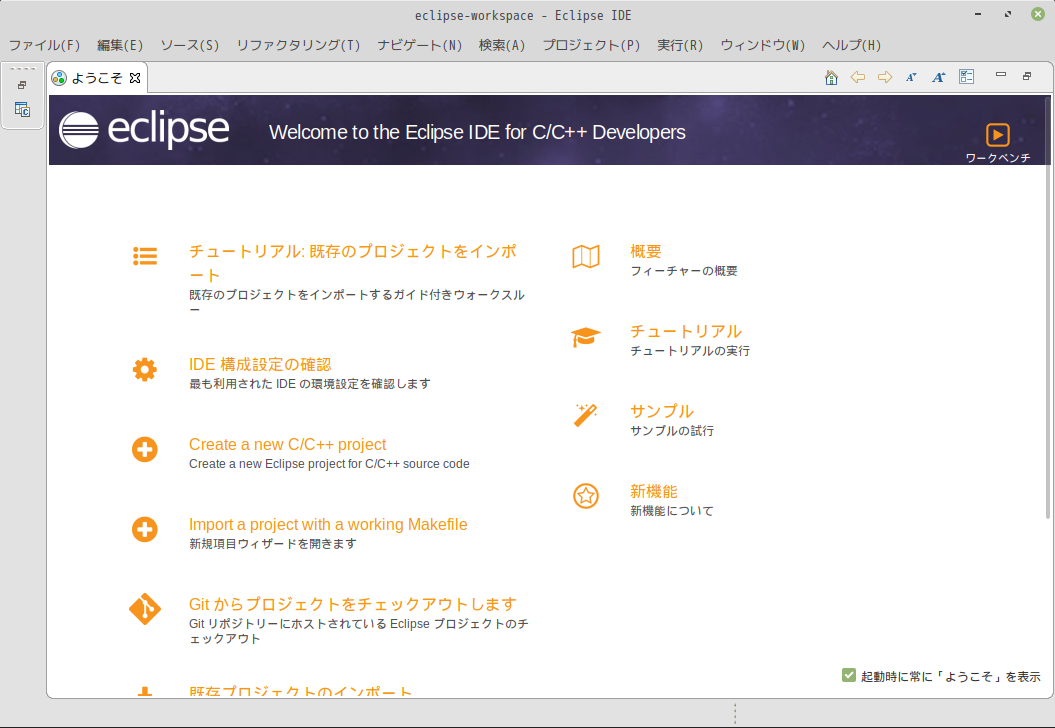Screen dimensions: 1055x728
Task: Open Git からプロジェクトをチェックアウトします link
Action: point(353,604)
